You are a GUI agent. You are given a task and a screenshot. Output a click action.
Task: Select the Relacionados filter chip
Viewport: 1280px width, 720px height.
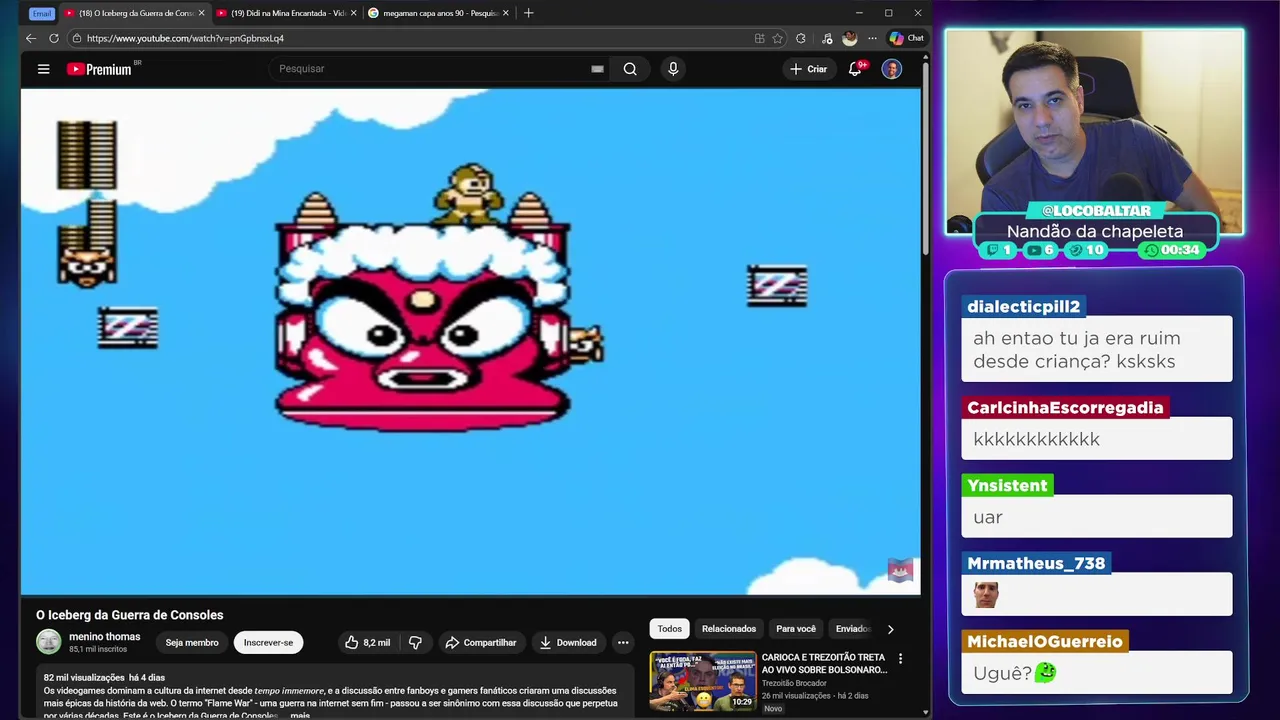(x=729, y=628)
